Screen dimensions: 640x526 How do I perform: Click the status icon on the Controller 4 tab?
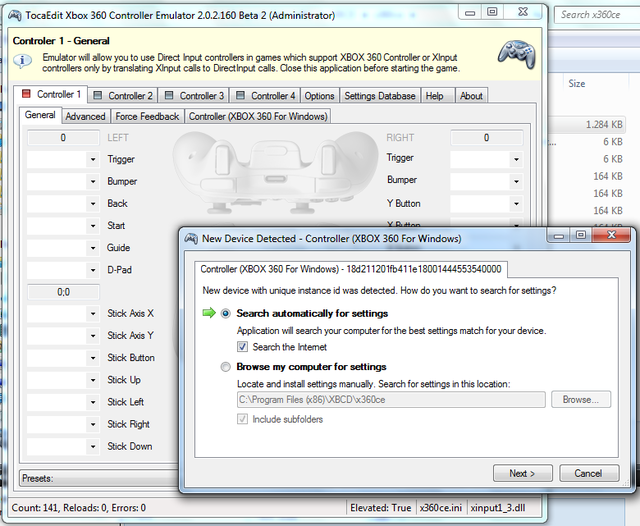[240, 95]
